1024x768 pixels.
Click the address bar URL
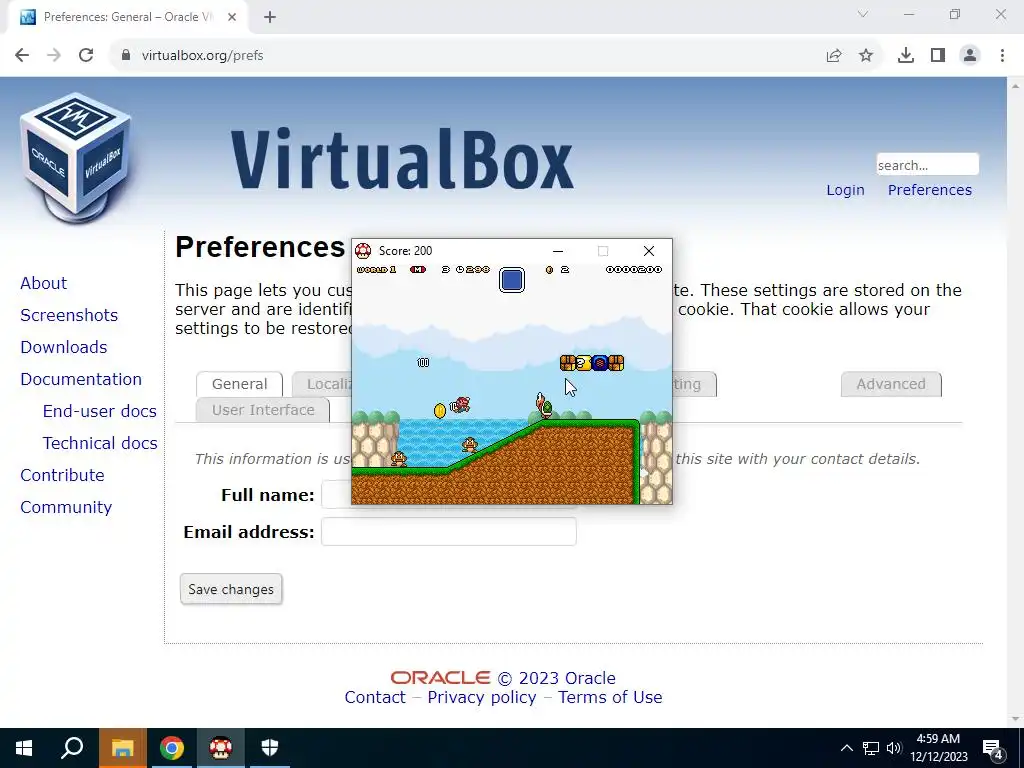pyautogui.click(x=202, y=56)
